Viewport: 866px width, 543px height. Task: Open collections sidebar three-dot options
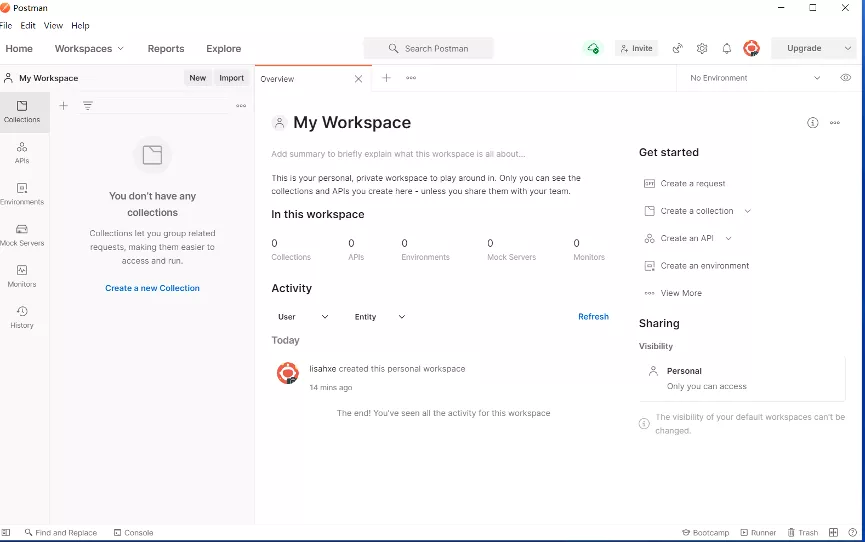point(241,106)
